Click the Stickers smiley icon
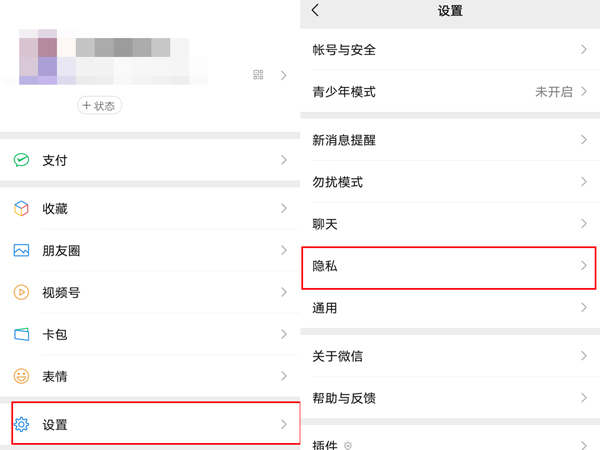Image resolution: width=600 pixels, height=450 pixels. 21,377
